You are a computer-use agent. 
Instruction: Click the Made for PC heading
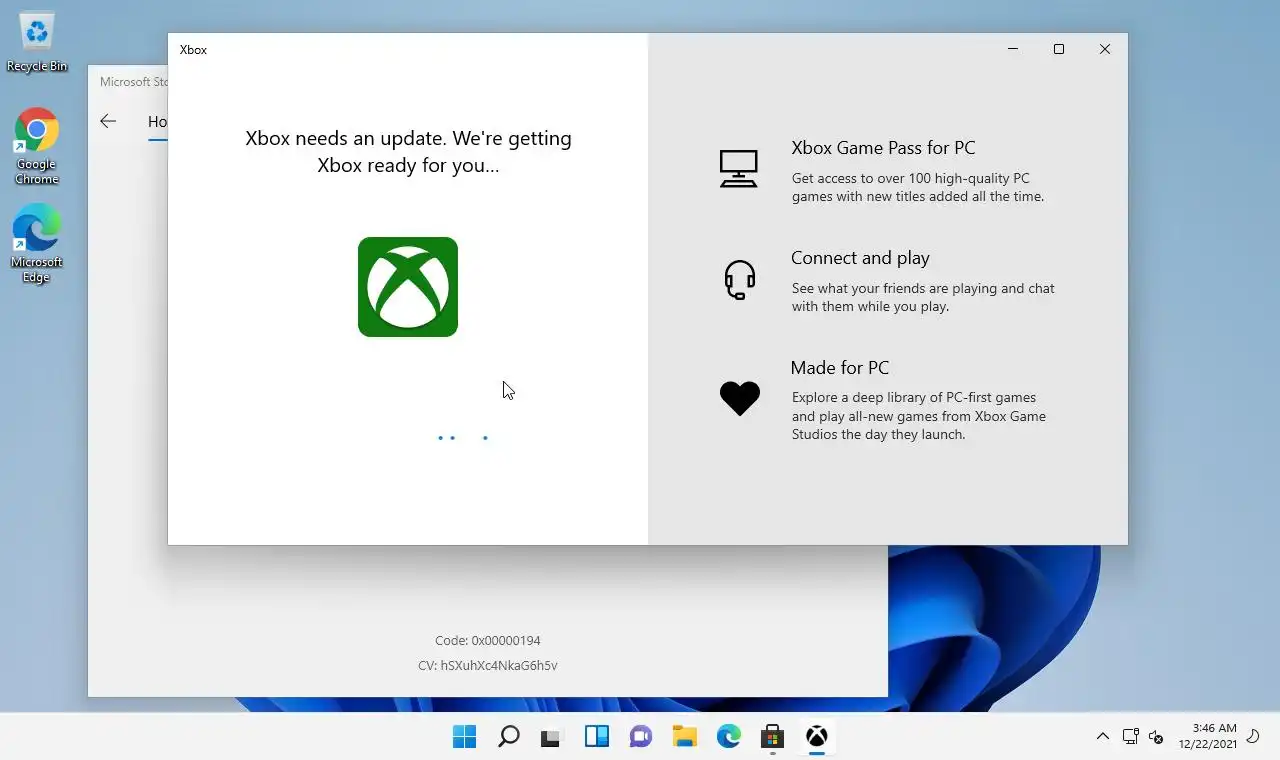[x=839, y=368]
